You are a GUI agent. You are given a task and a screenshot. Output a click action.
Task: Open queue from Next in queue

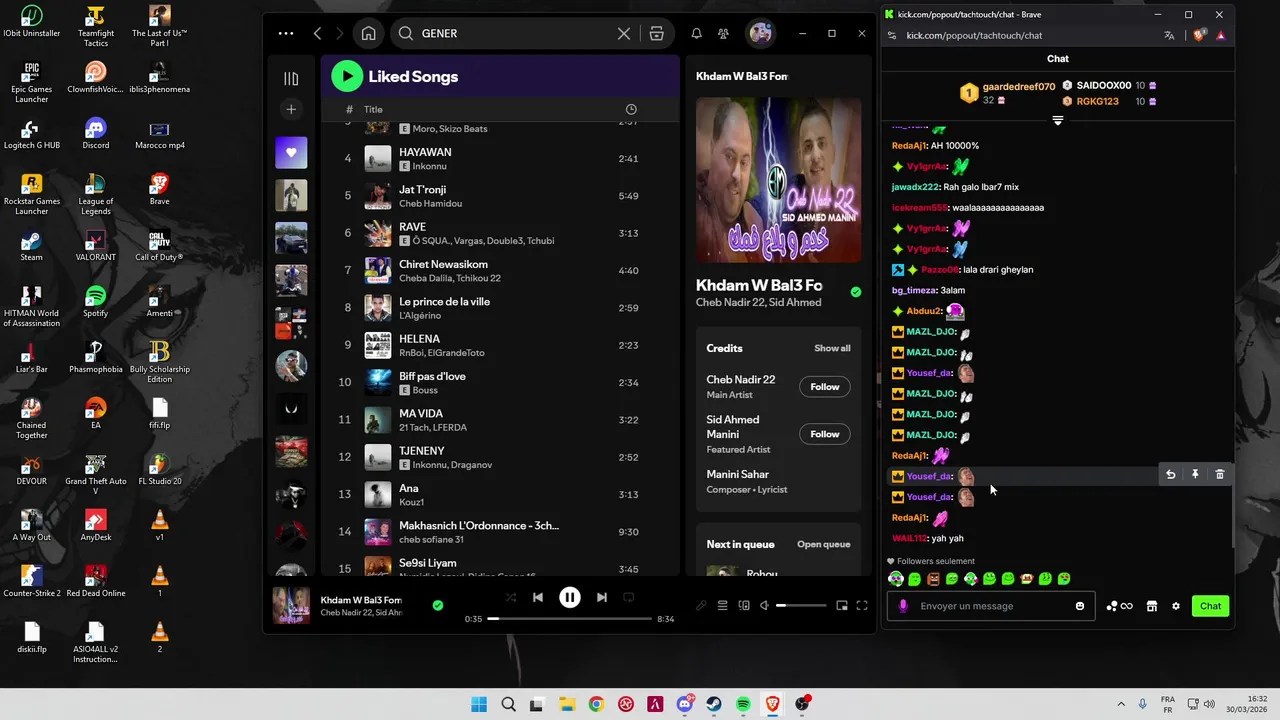823,544
